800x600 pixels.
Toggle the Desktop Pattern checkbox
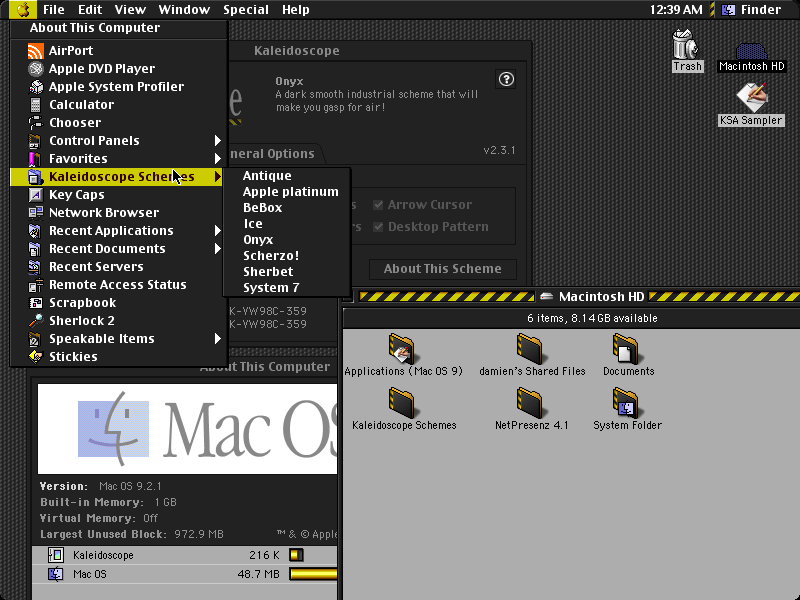point(378,227)
